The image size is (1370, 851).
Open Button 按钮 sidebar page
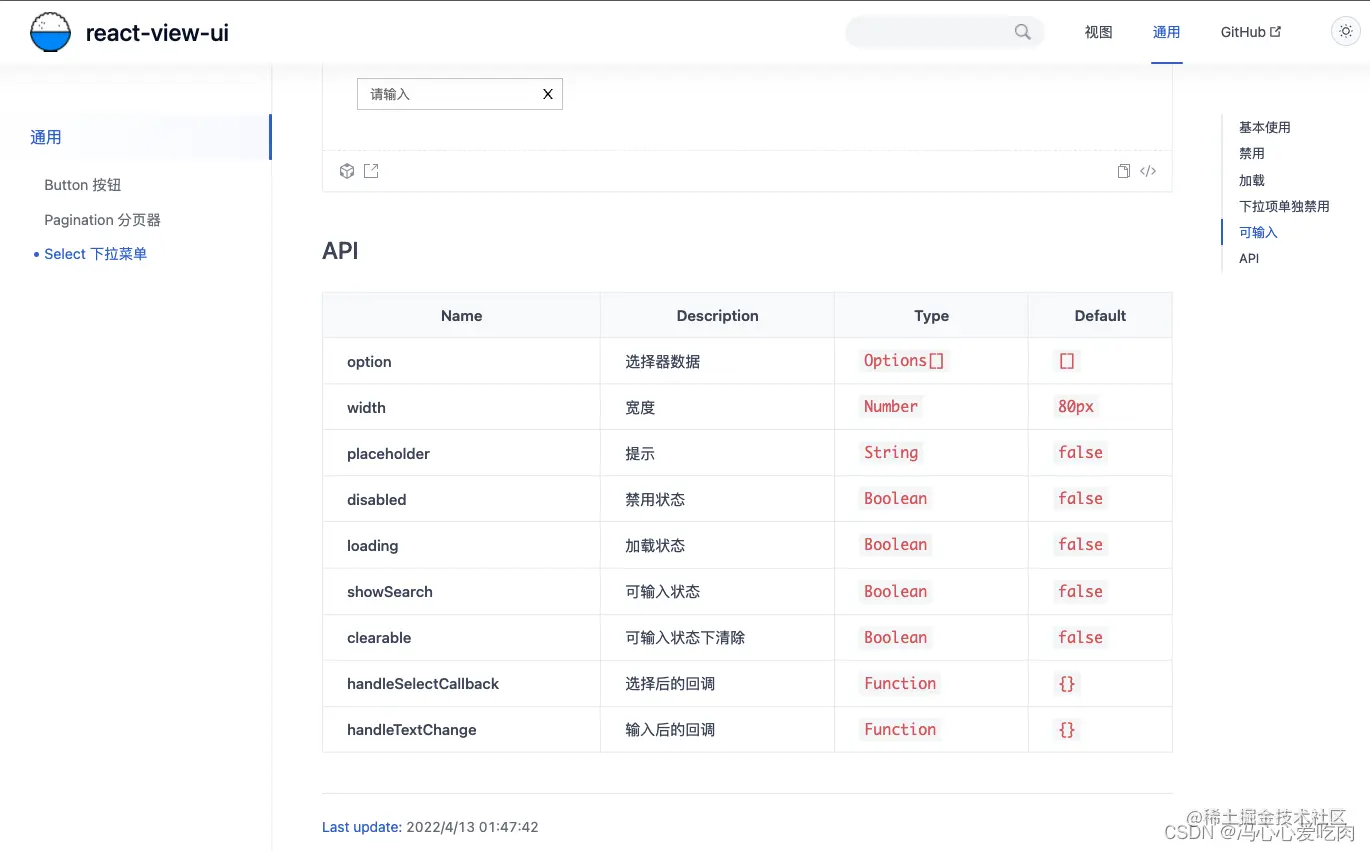pyautogui.click(x=83, y=185)
